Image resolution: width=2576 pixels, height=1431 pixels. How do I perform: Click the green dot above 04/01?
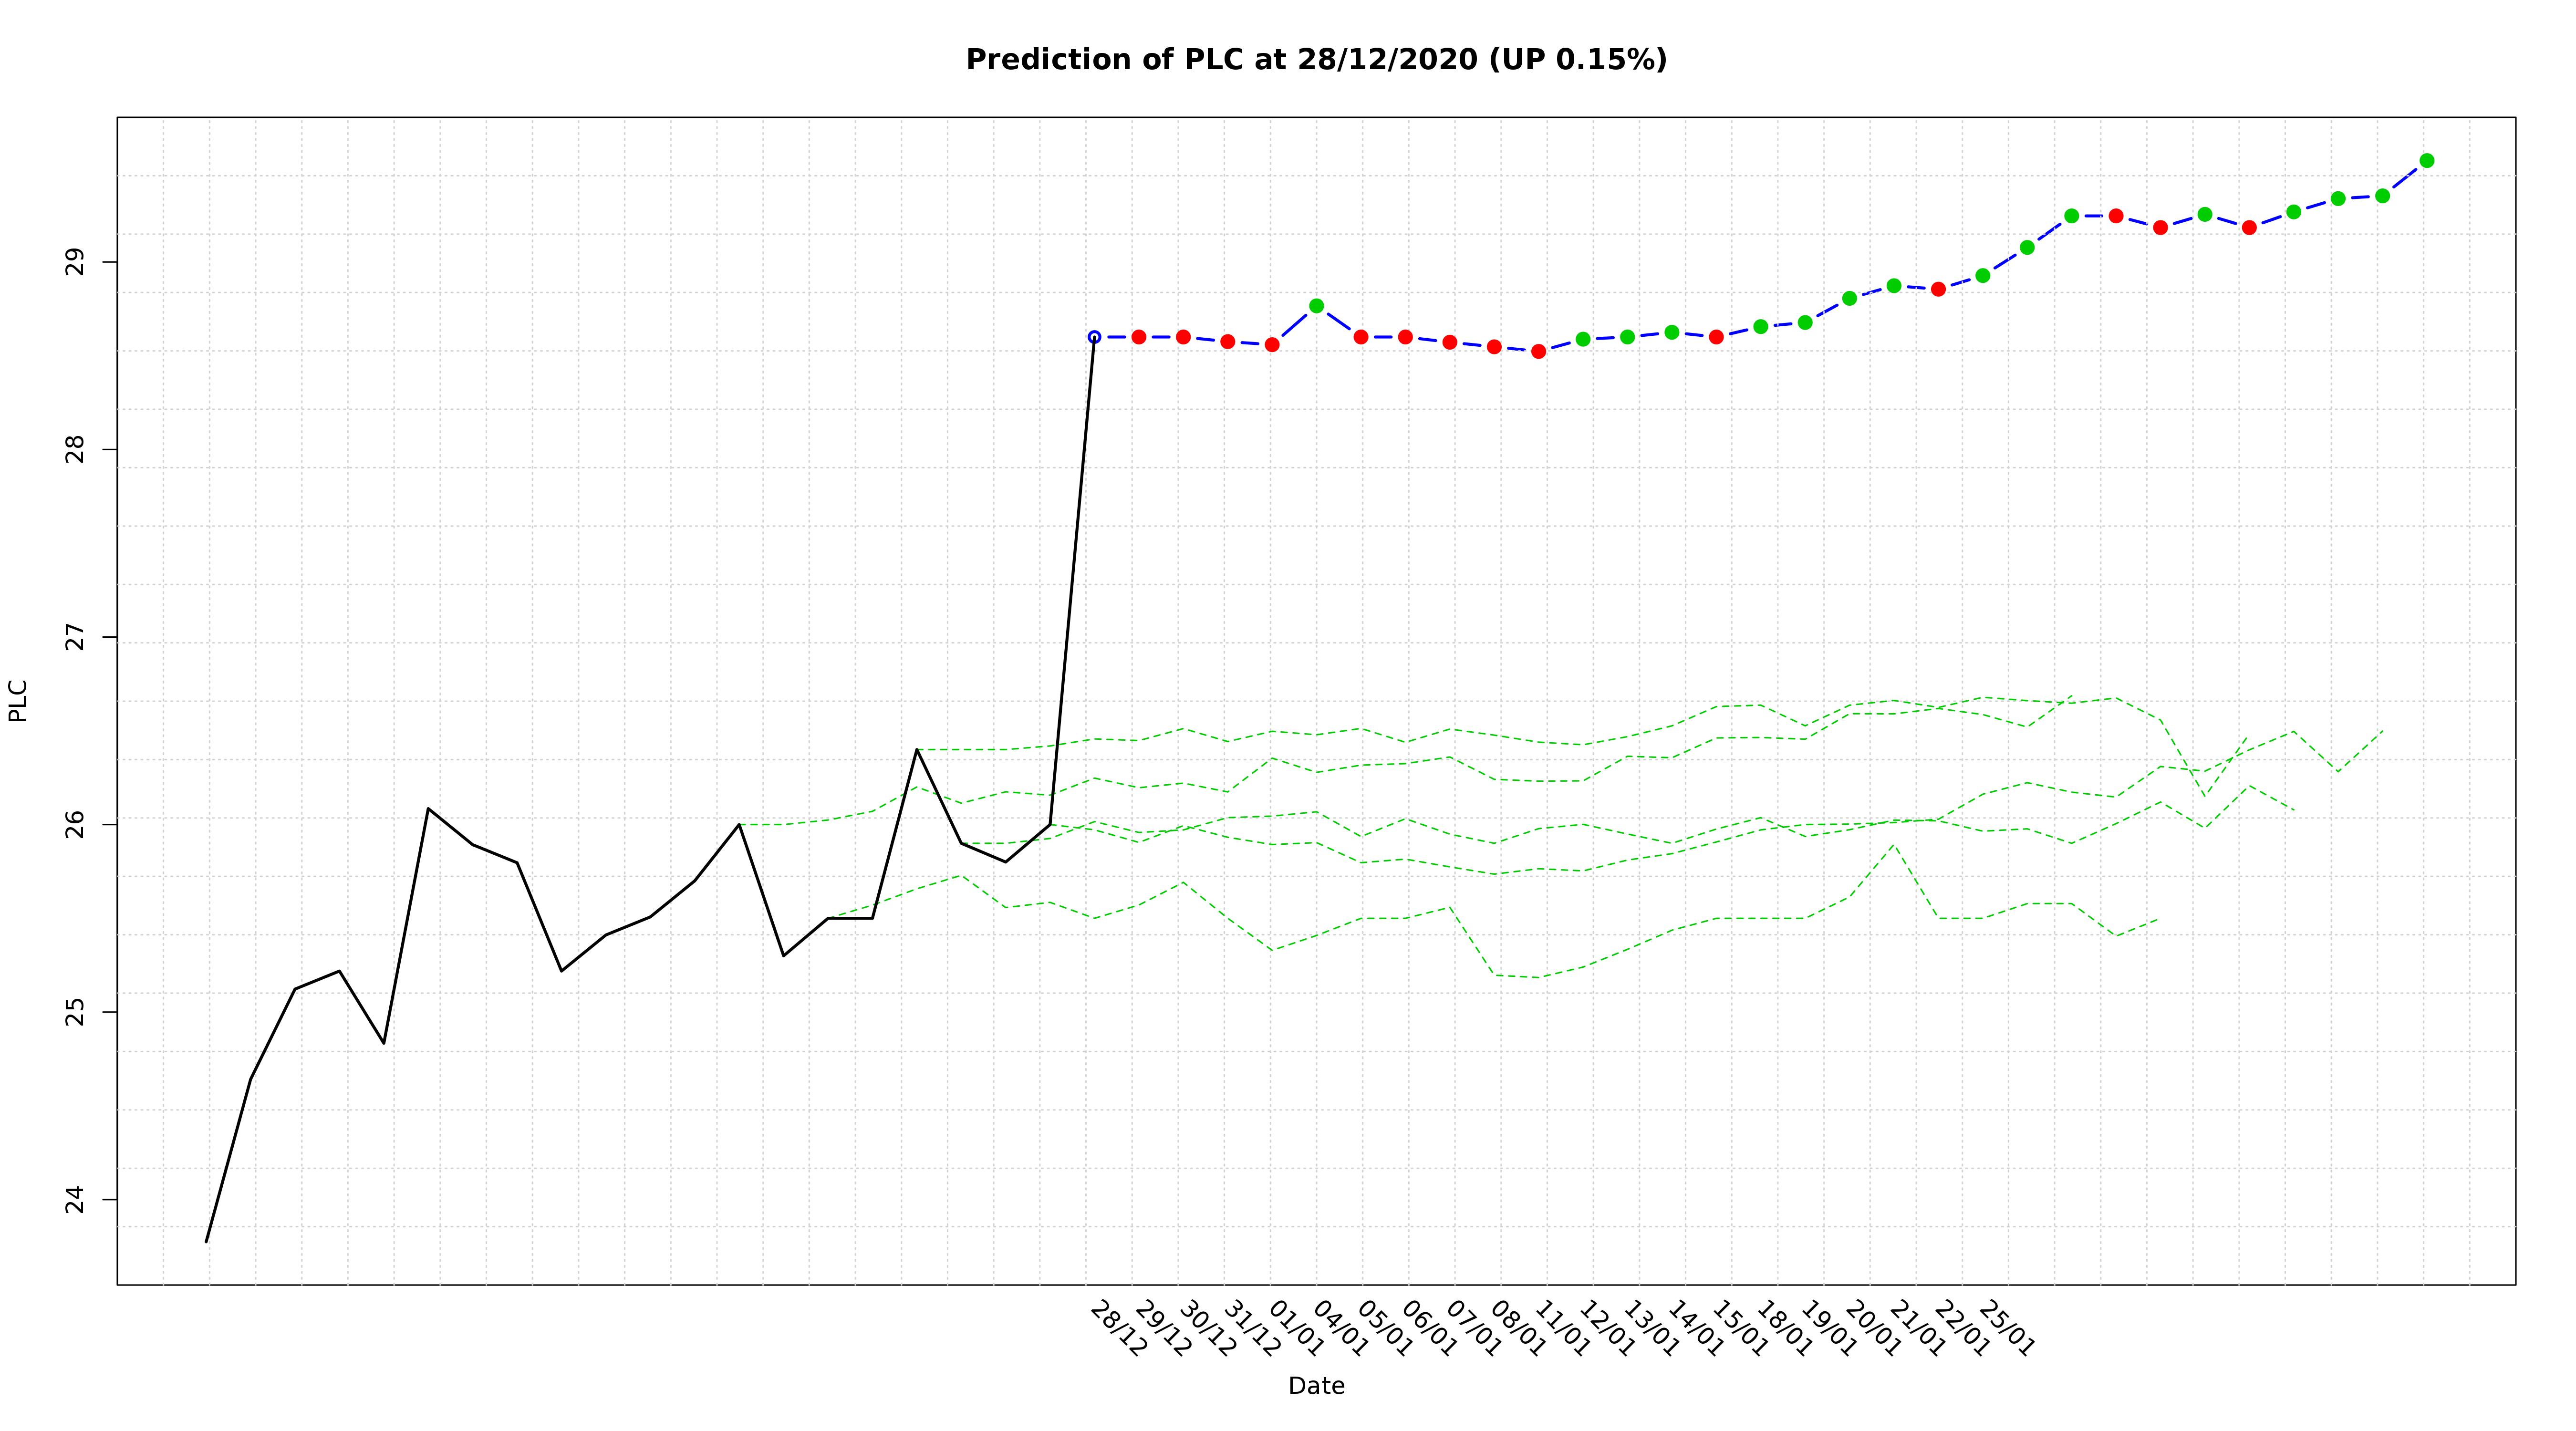tap(1316, 306)
